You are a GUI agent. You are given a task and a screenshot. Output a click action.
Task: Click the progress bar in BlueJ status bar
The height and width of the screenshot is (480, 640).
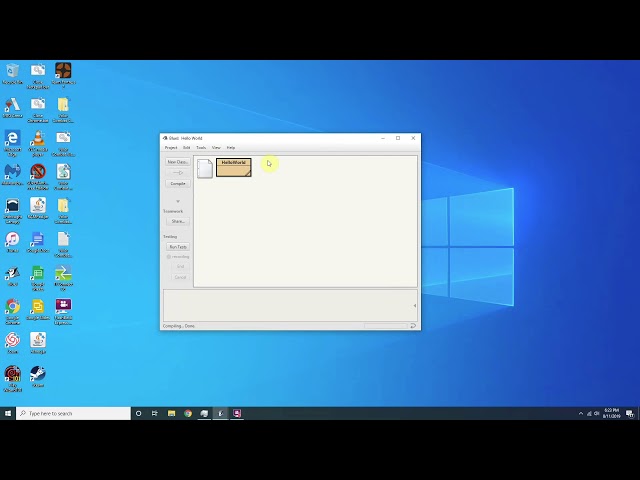pos(386,326)
